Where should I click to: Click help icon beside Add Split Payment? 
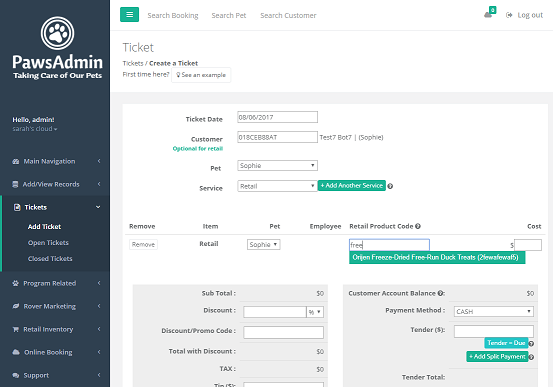(x=531, y=357)
